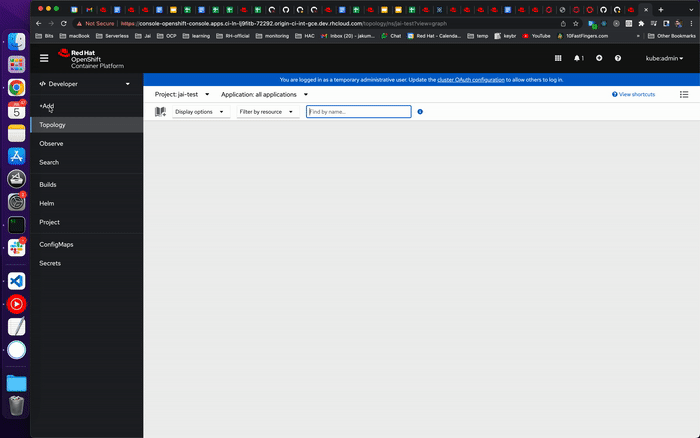Click the browser back arrow
Image resolution: width=700 pixels, height=438 pixels.
point(38,23)
